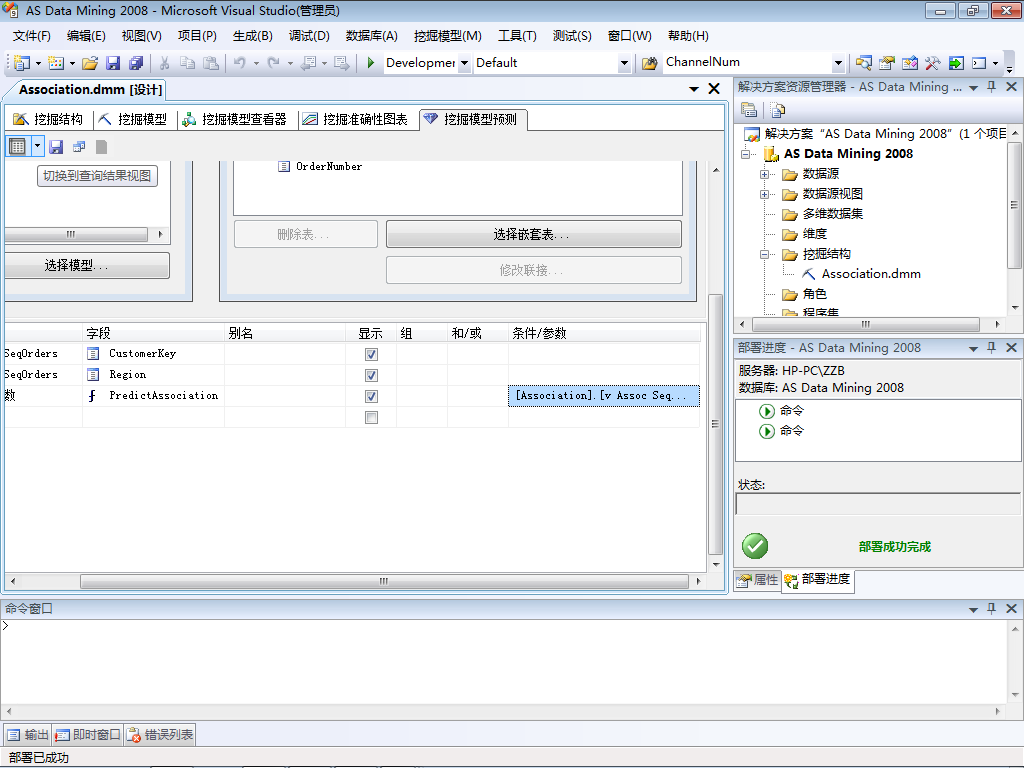
Task: Switch to the 挖掘模型查看器 tab
Action: click(234, 119)
